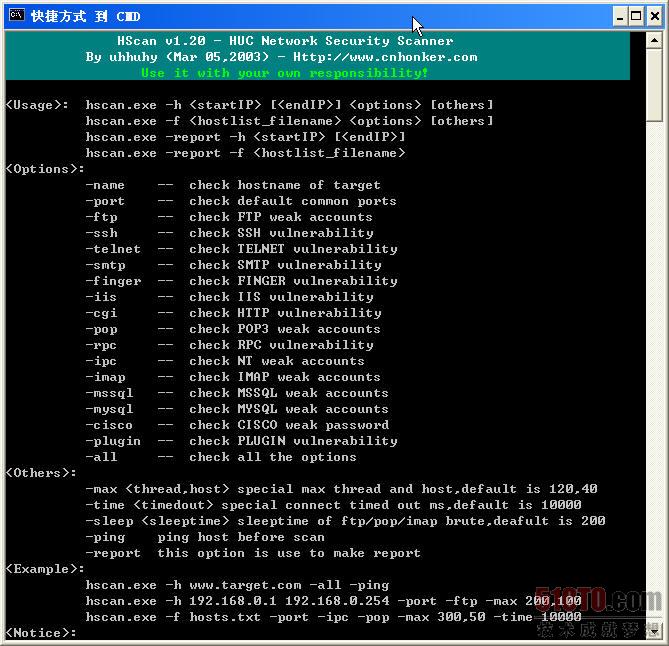The image size is (669, 646).
Task: Click the CMD system menu icon in title bar
Action: point(17,15)
